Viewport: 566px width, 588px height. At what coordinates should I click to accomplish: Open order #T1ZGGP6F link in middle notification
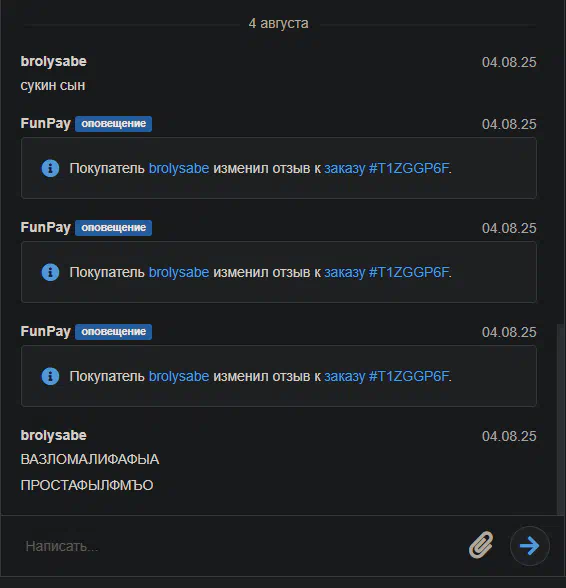(386, 272)
